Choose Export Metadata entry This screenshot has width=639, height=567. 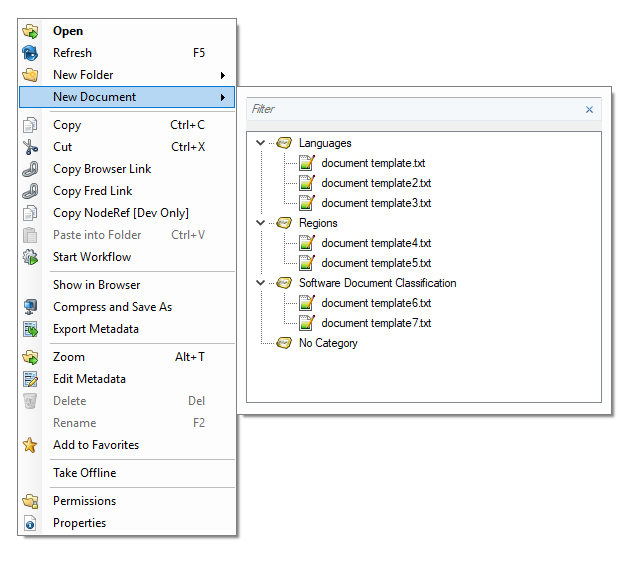[127, 329]
